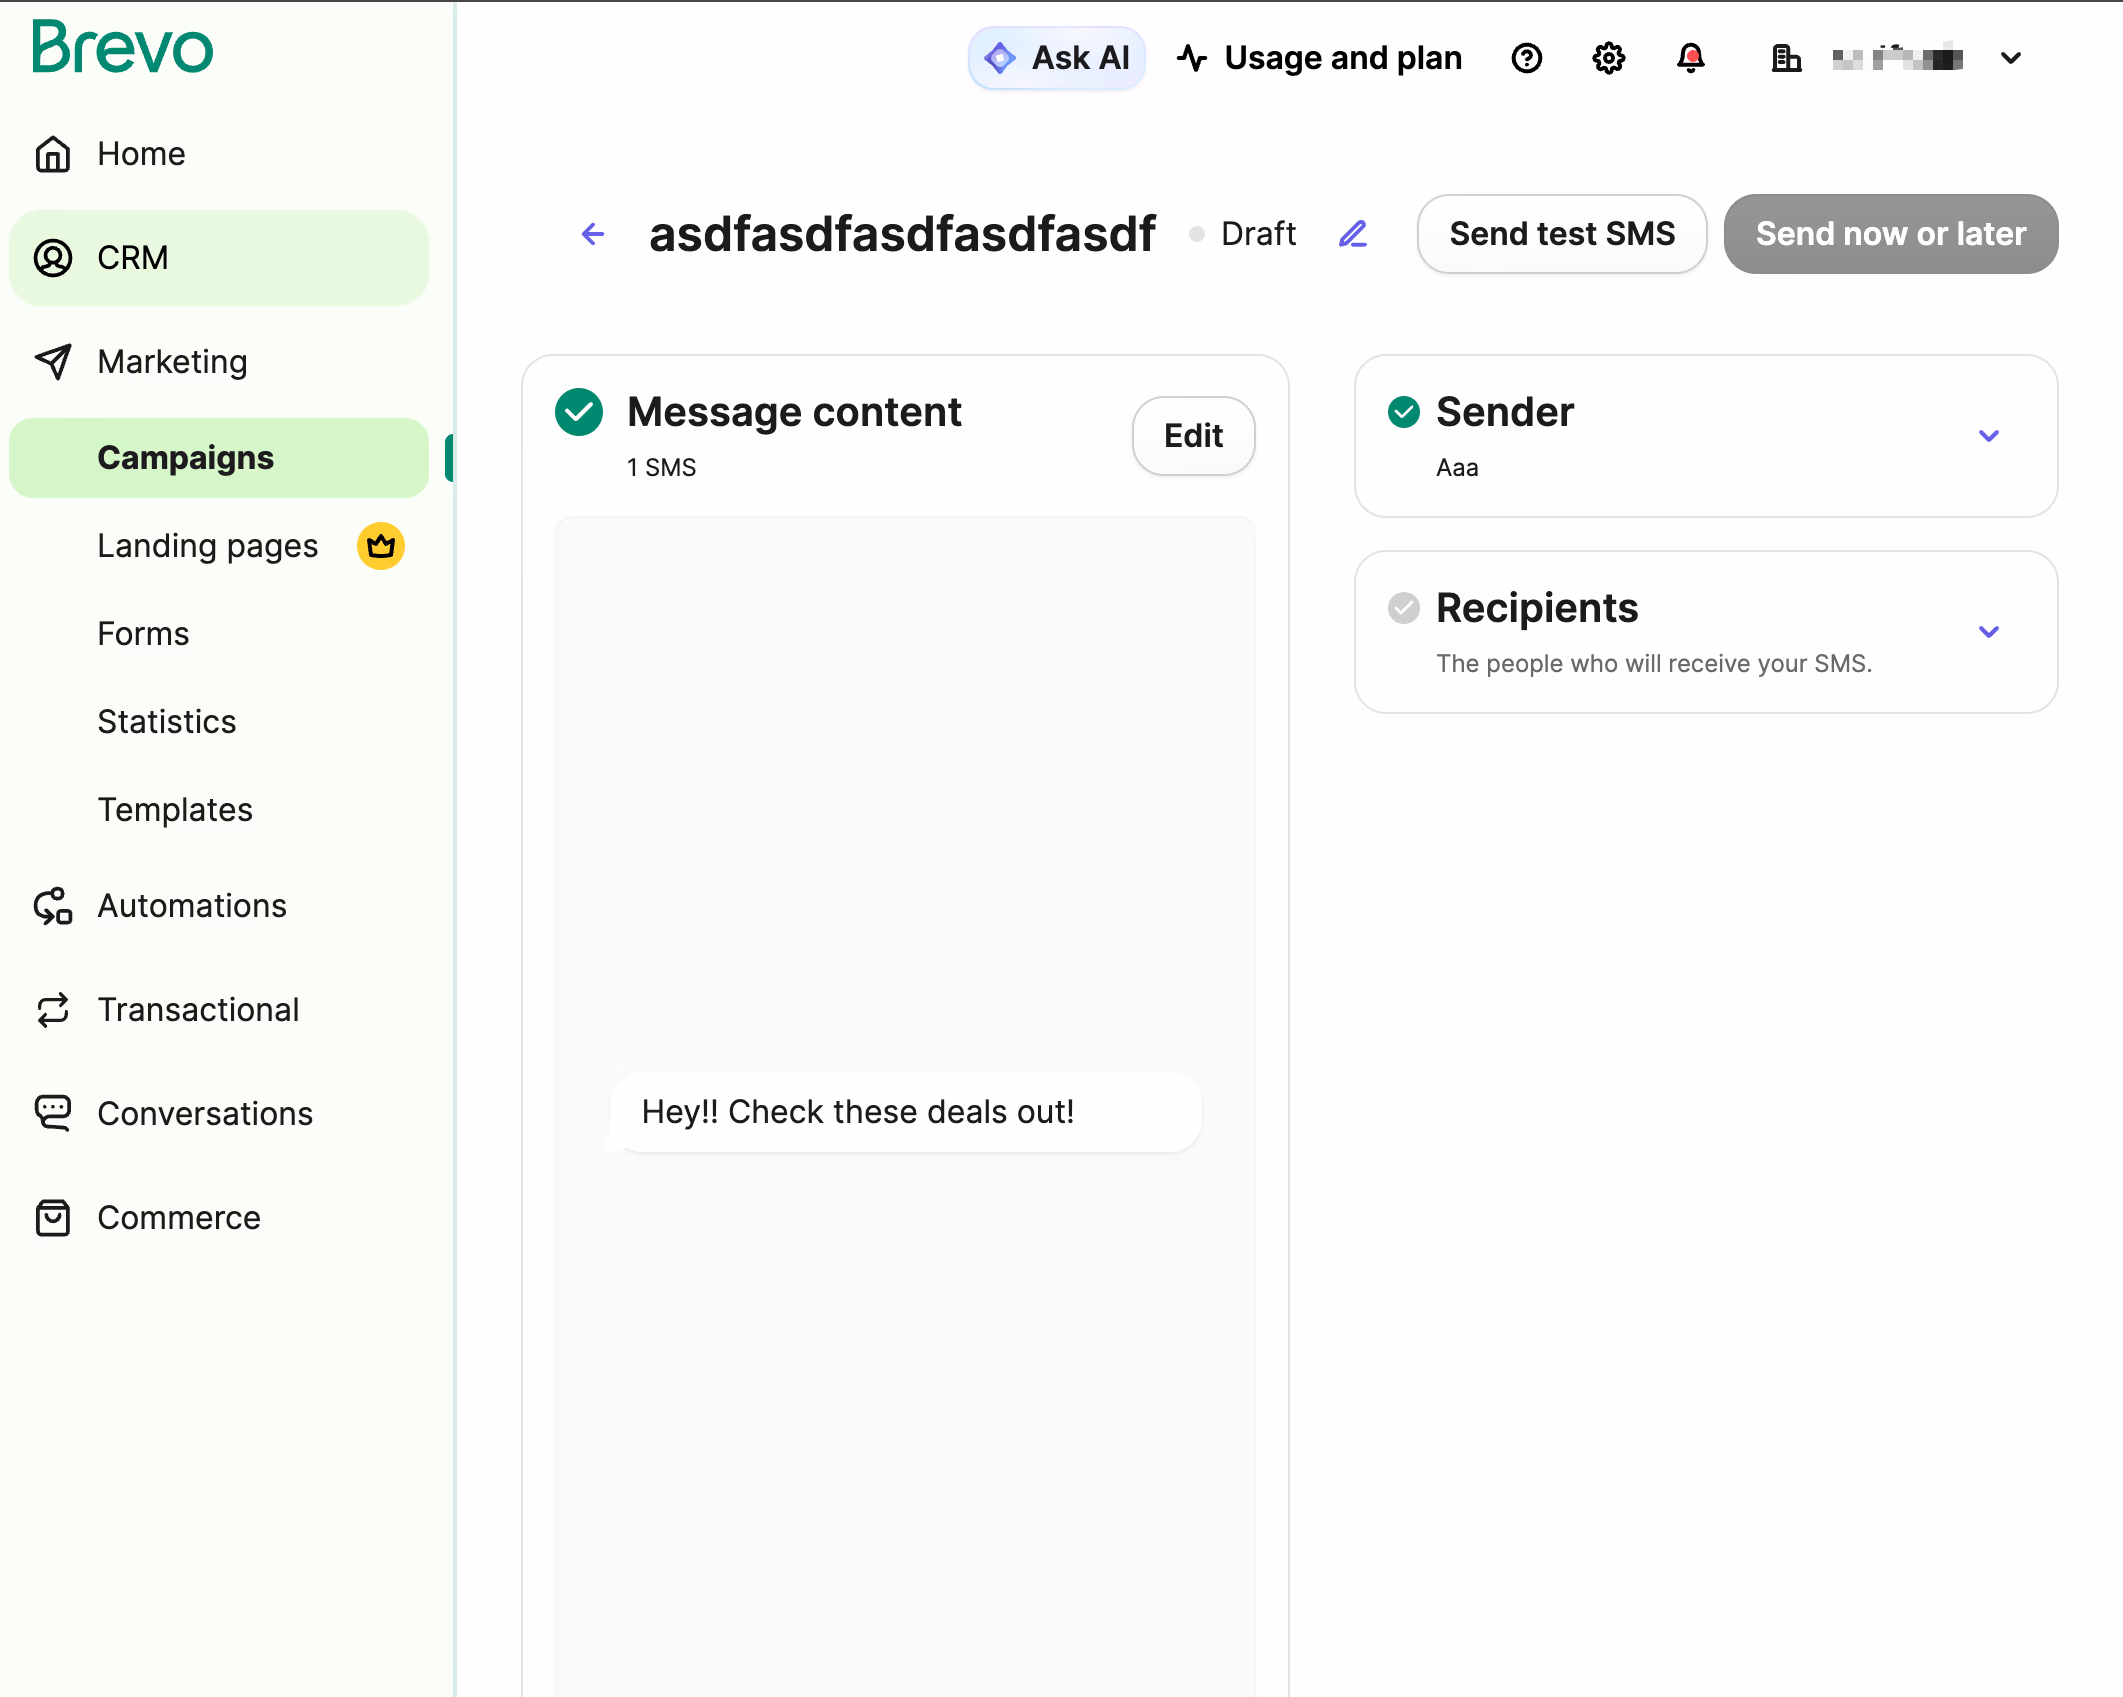Click the Sender green check indicator
Screen dimensions: 2123x1697
[x=1404, y=412]
